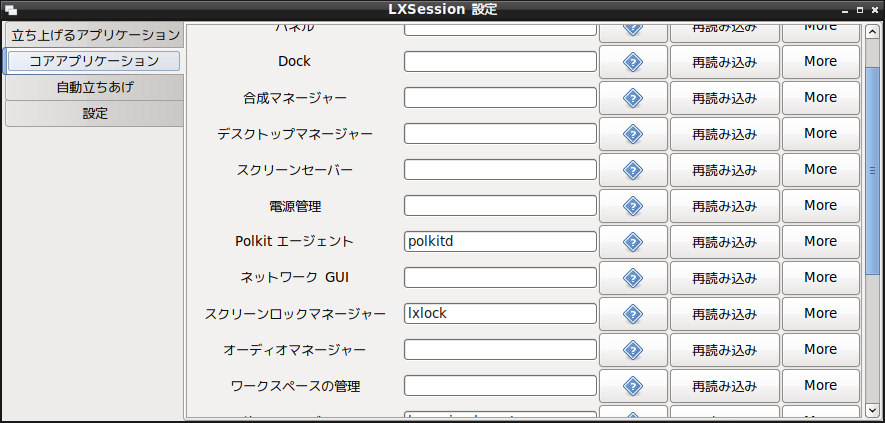Show help for スクリーンロックマネージャー

633,313
